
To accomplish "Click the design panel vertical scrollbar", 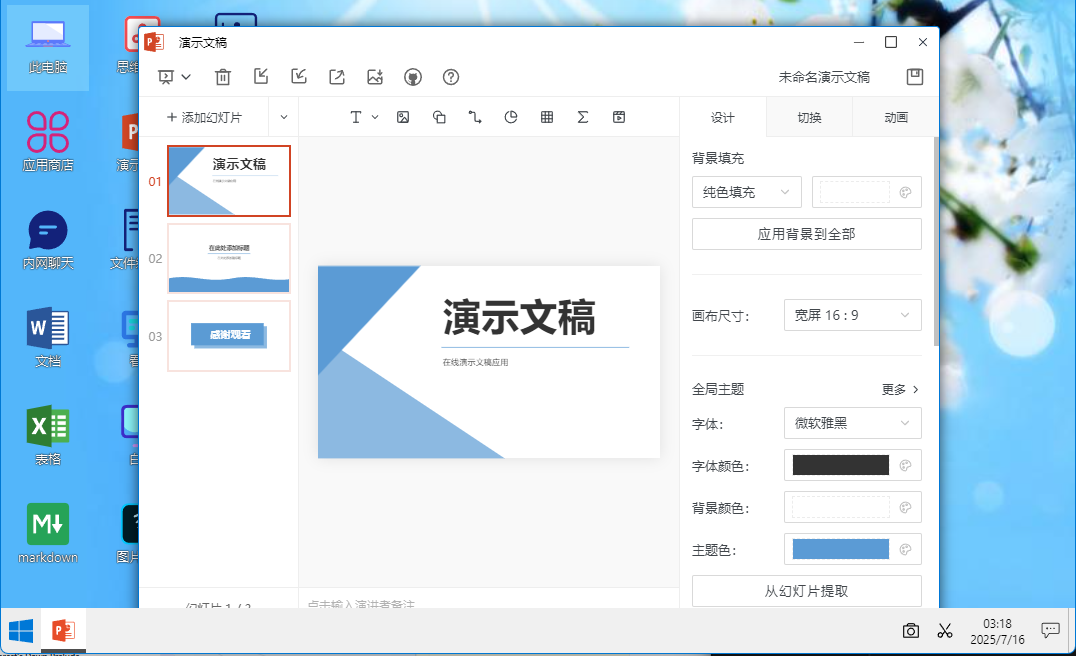I will pos(936,240).
